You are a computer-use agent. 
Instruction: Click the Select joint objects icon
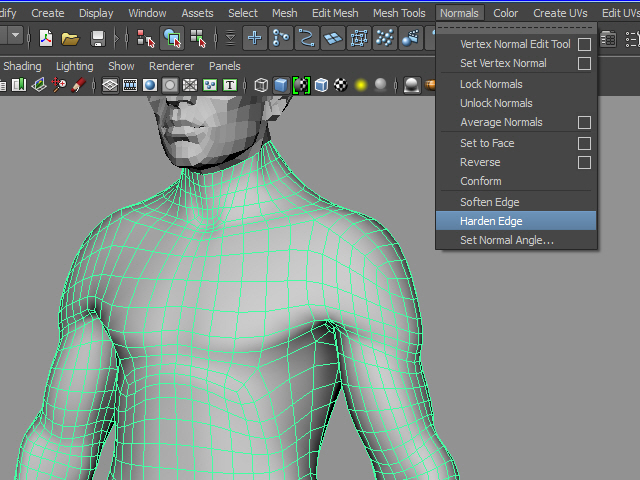click(281, 38)
